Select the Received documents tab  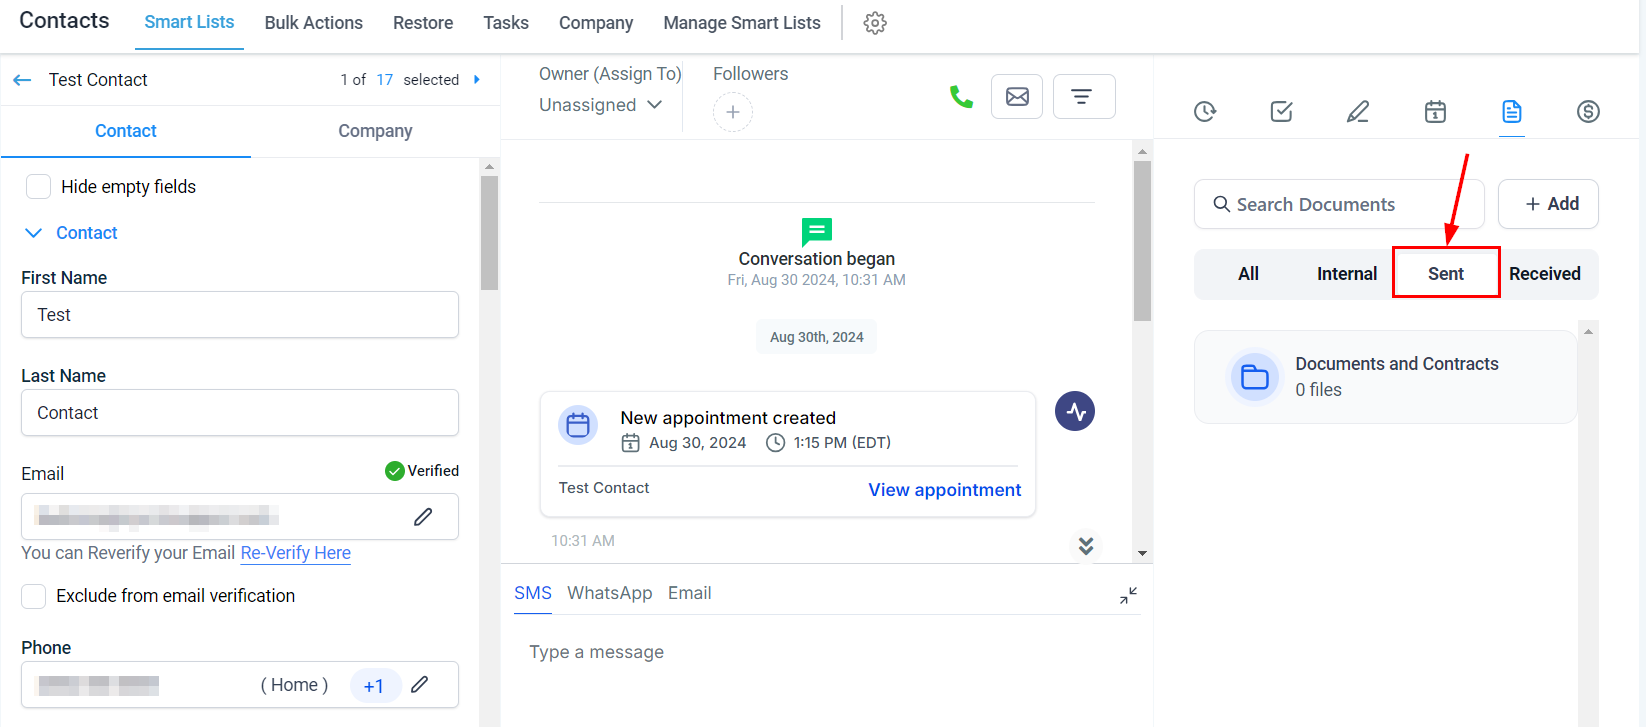pyautogui.click(x=1544, y=274)
